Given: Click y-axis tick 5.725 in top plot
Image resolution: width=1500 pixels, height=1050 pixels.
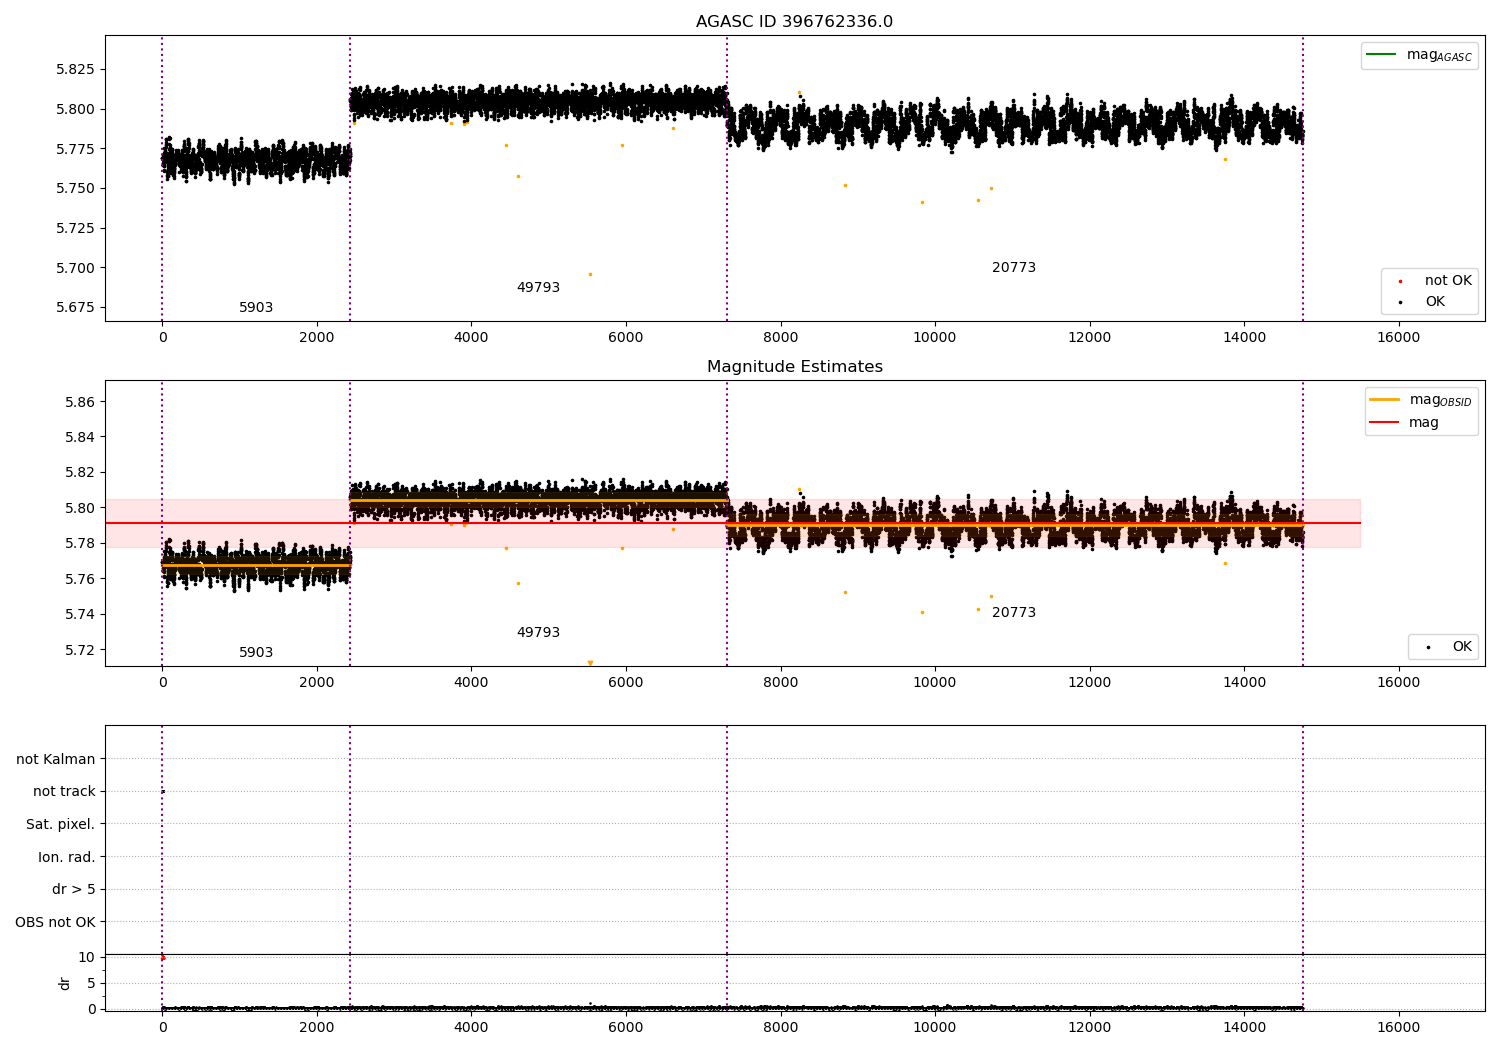Looking at the screenshot, I should point(76,228).
